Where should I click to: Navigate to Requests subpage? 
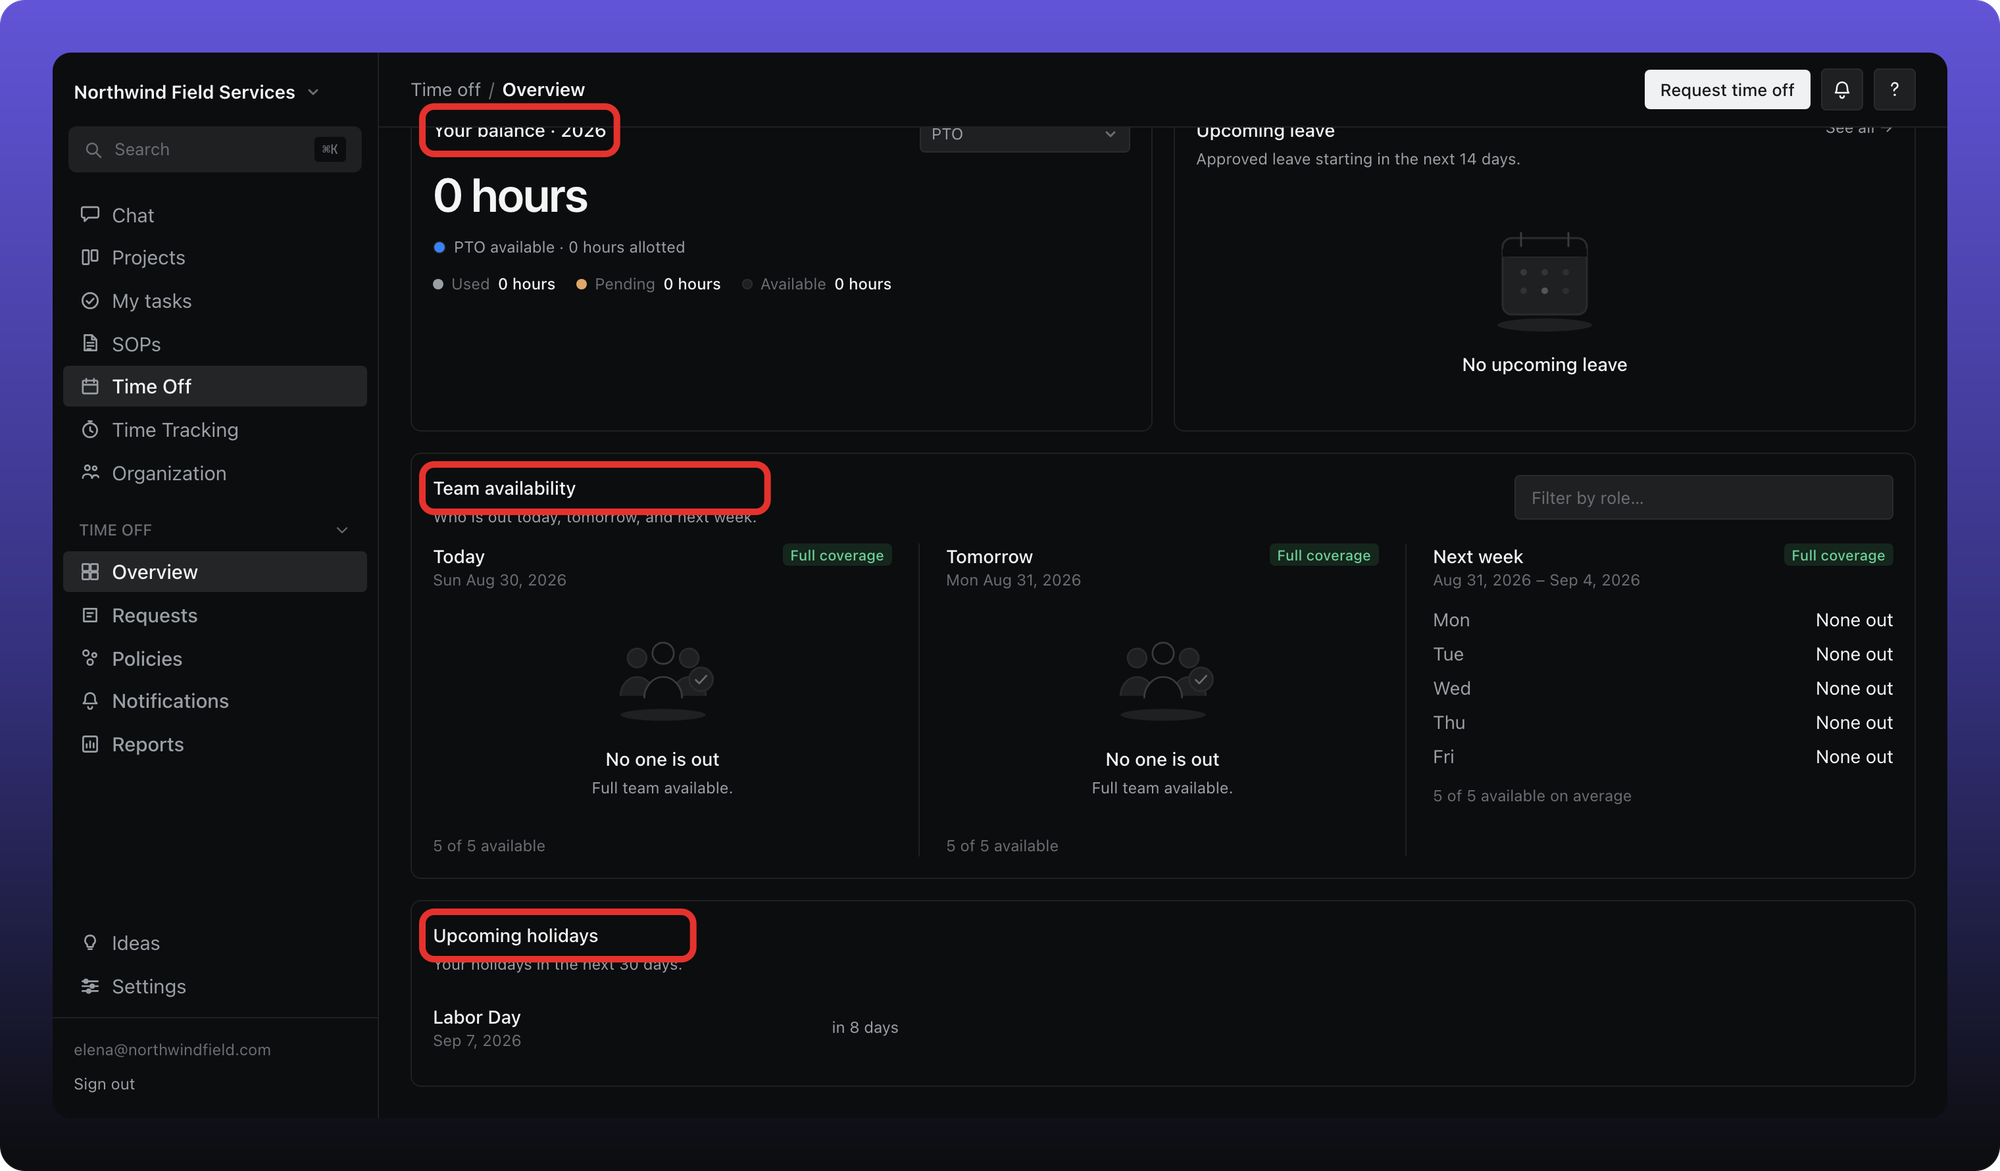pos(215,615)
